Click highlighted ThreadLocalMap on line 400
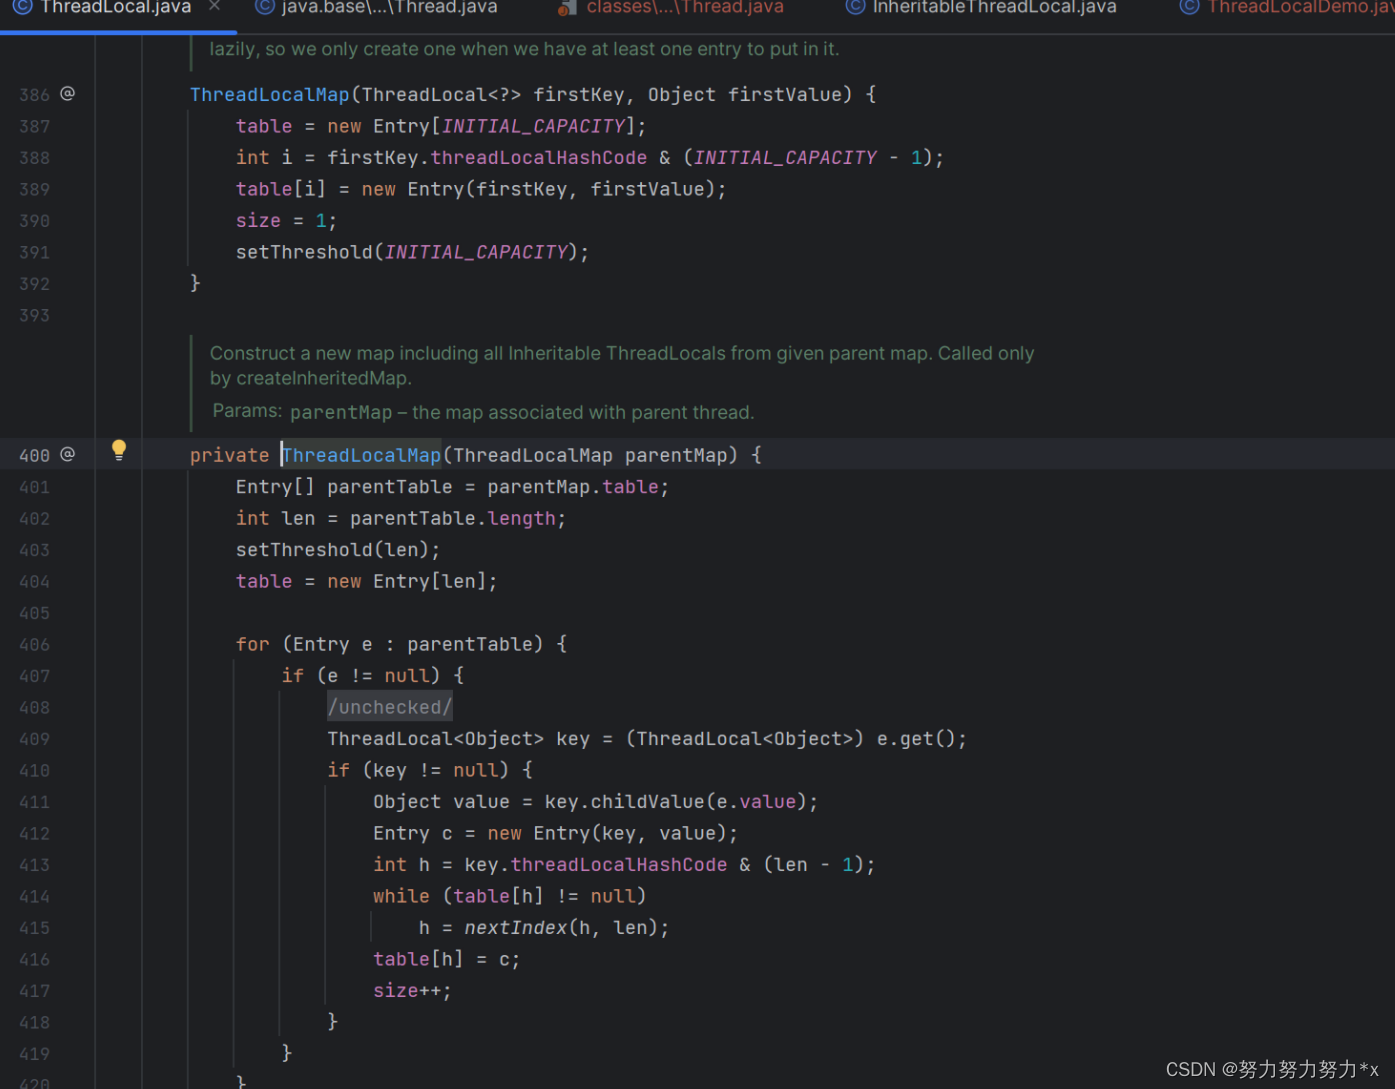This screenshot has width=1395, height=1089. (x=361, y=455)
